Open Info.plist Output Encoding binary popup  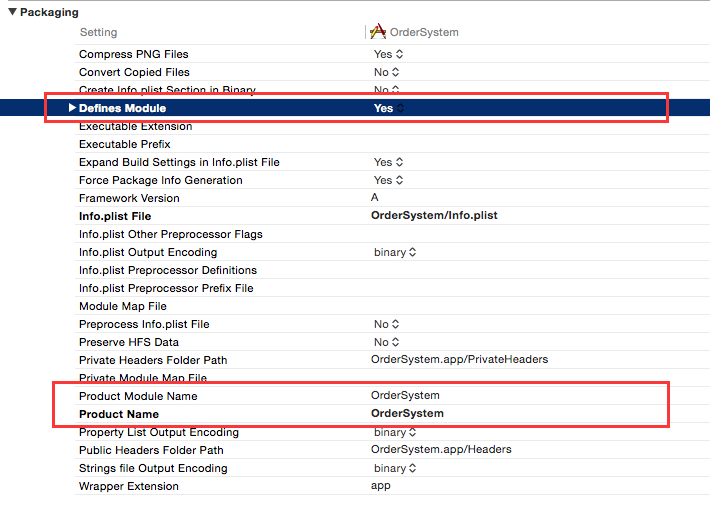point(395,252)
